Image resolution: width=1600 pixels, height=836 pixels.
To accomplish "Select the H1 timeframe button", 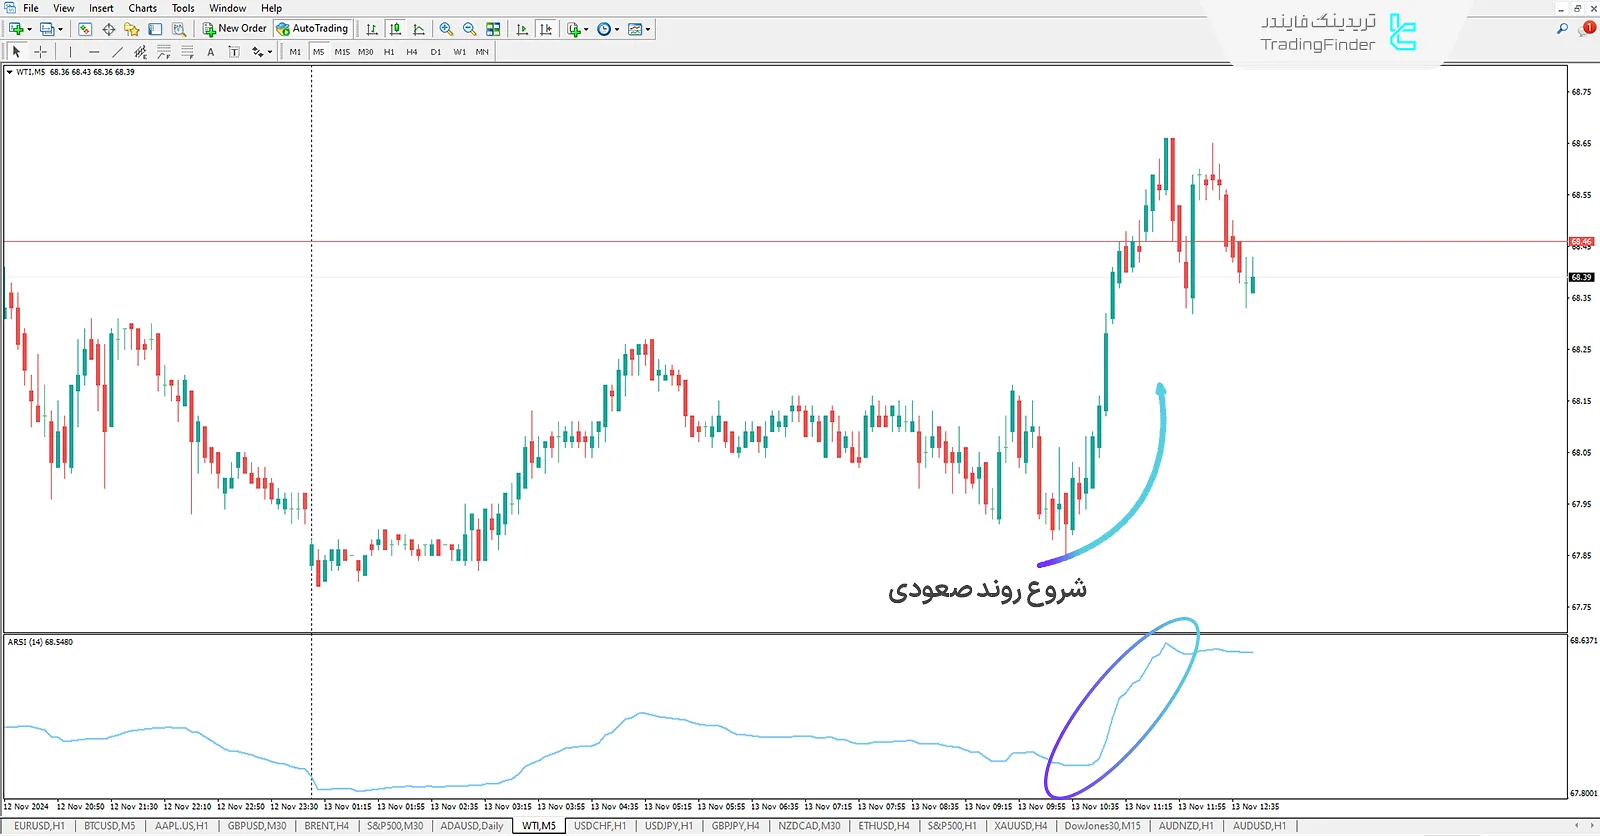I will [389, 52].
